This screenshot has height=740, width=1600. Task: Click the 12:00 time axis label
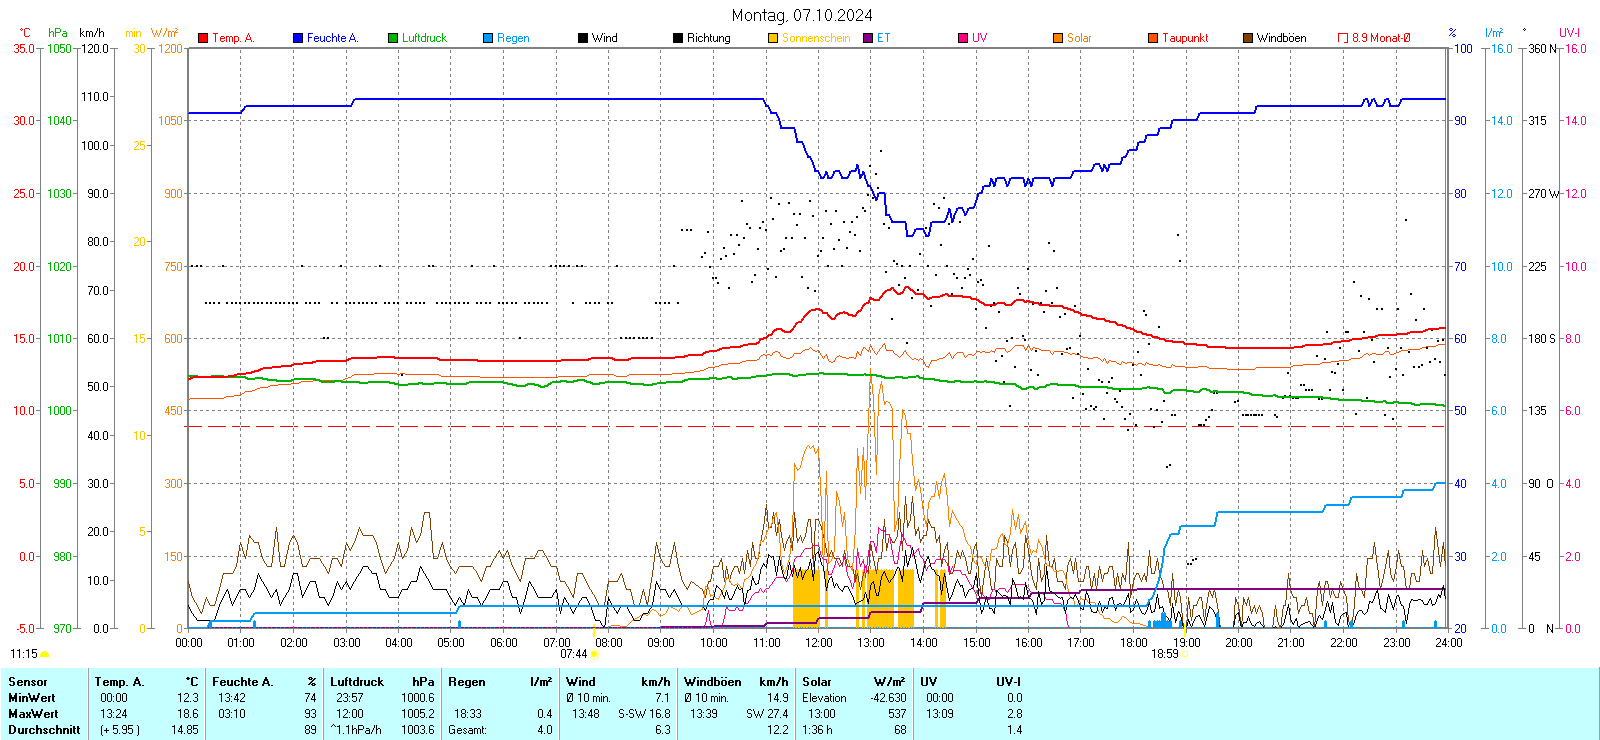coord(819,642)
